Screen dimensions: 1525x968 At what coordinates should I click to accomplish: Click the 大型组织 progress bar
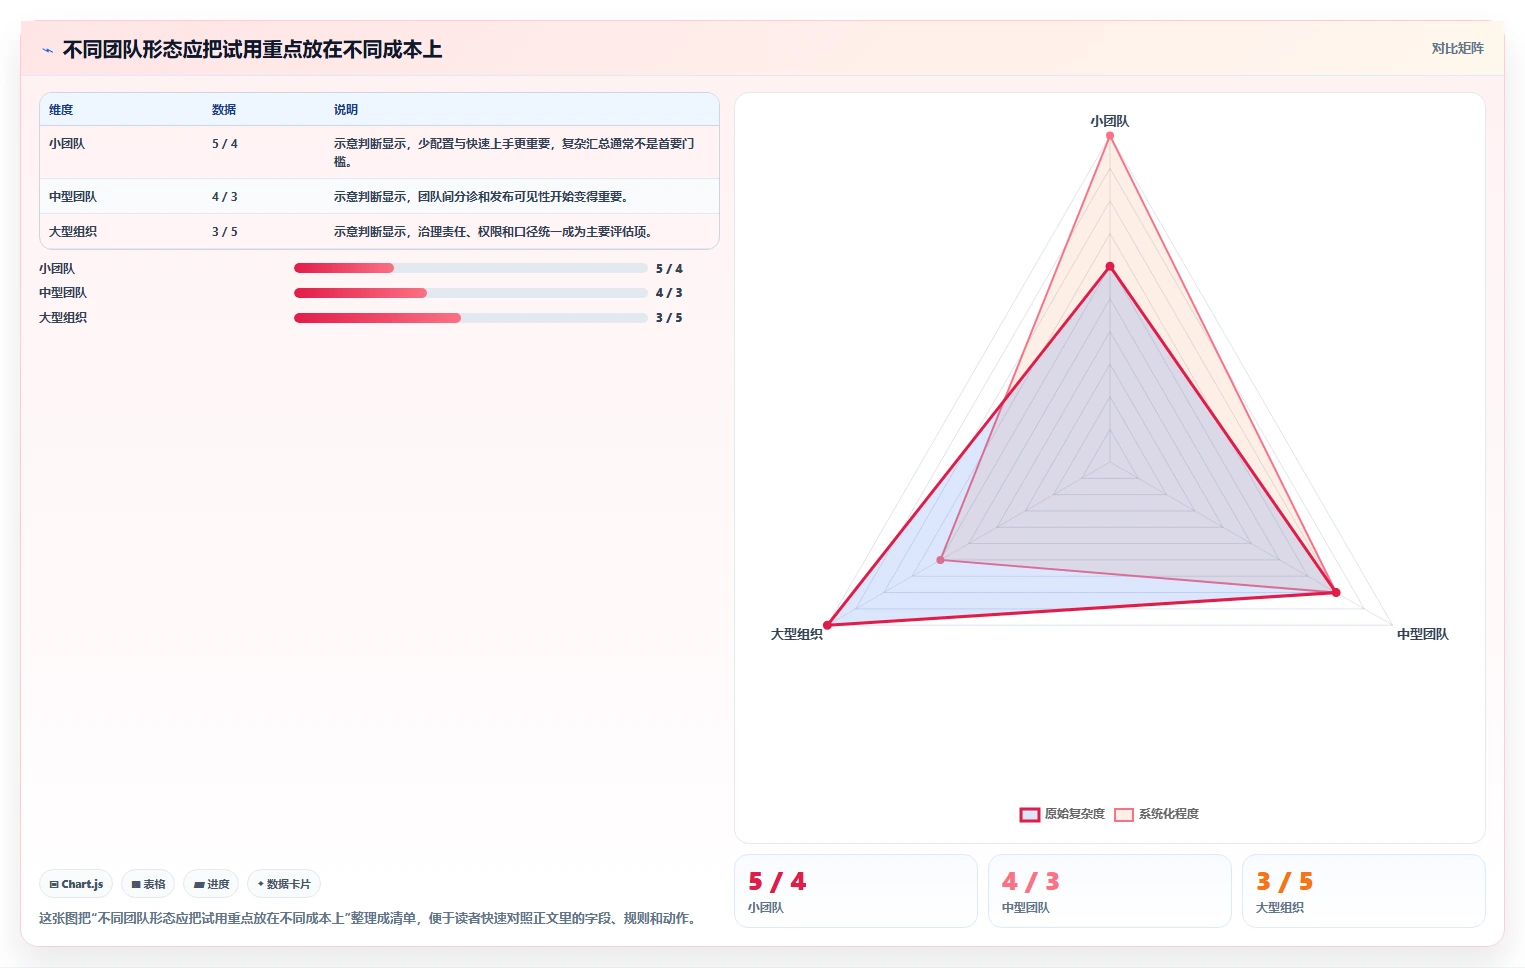(x=471, y=318)
